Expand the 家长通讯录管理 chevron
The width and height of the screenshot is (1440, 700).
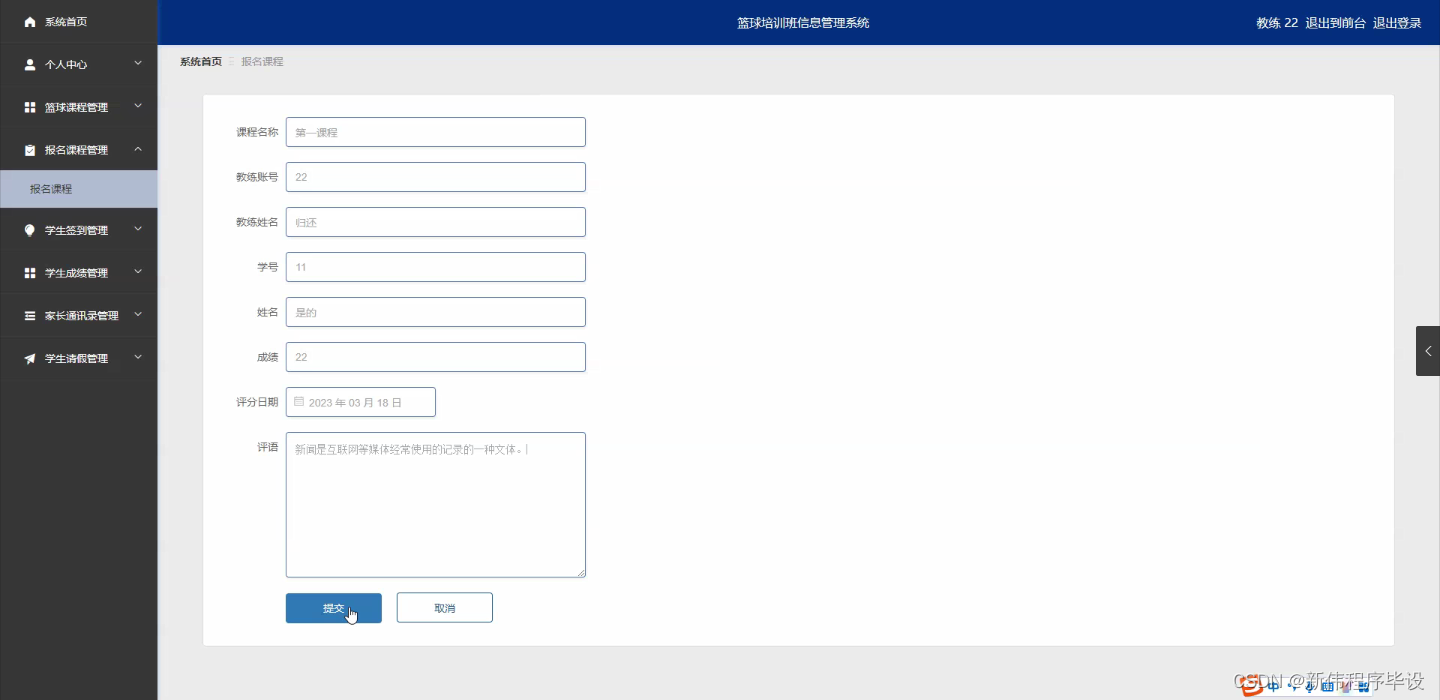click(138, 315)
